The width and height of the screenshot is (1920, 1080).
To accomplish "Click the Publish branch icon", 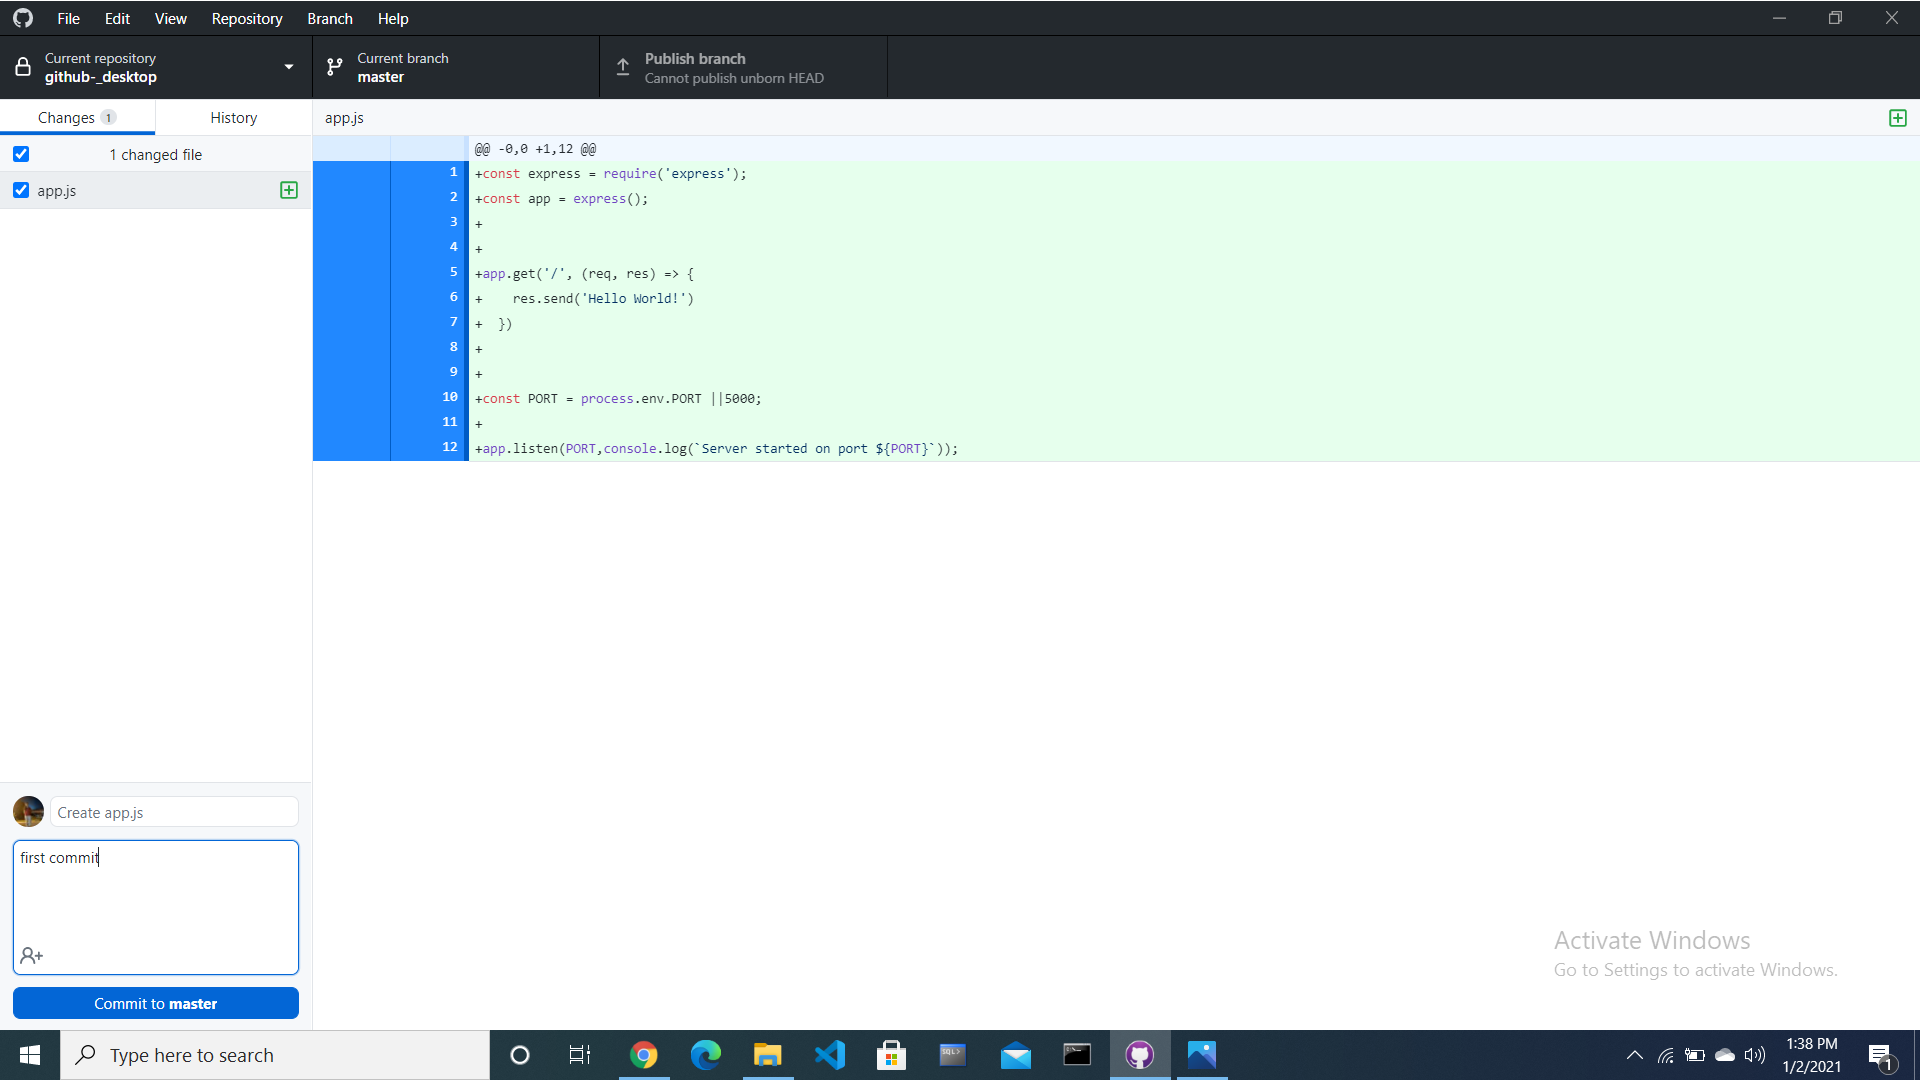I will (622, 67).
